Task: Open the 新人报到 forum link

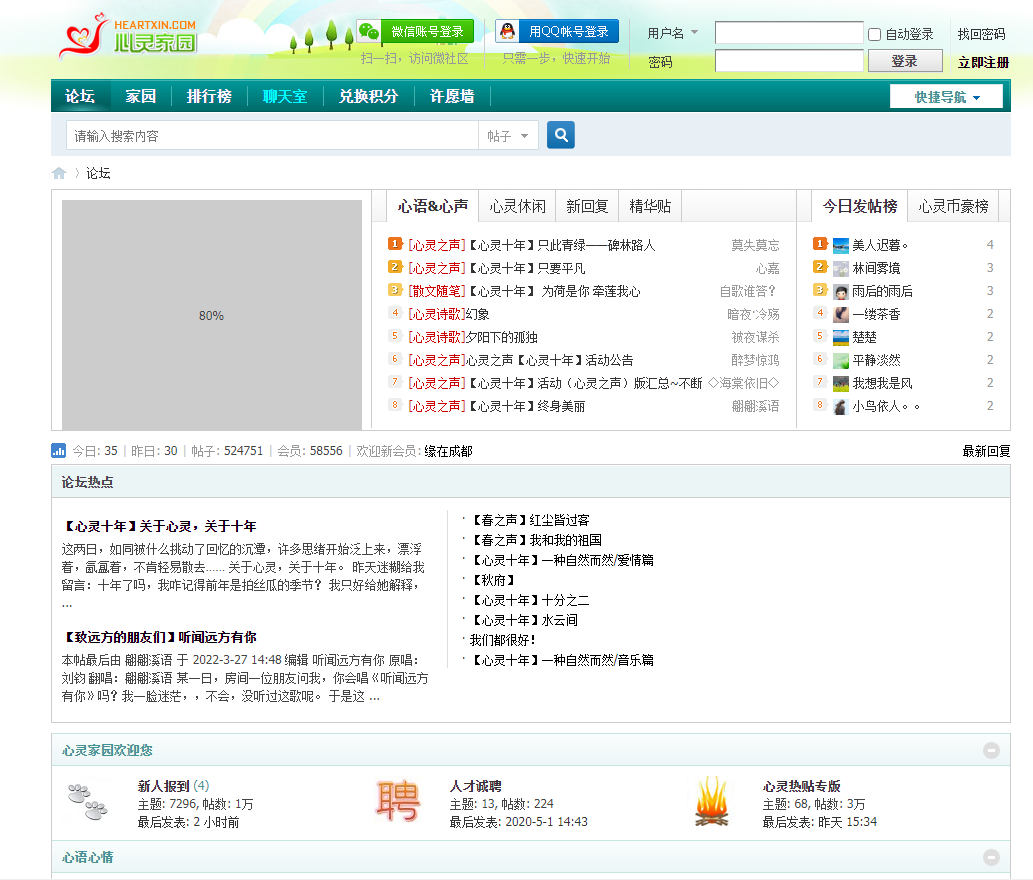Action: 163,786
